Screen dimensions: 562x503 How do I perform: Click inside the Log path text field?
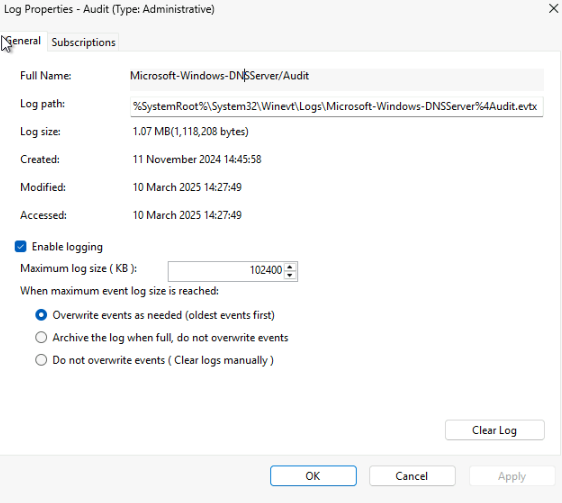337,106
